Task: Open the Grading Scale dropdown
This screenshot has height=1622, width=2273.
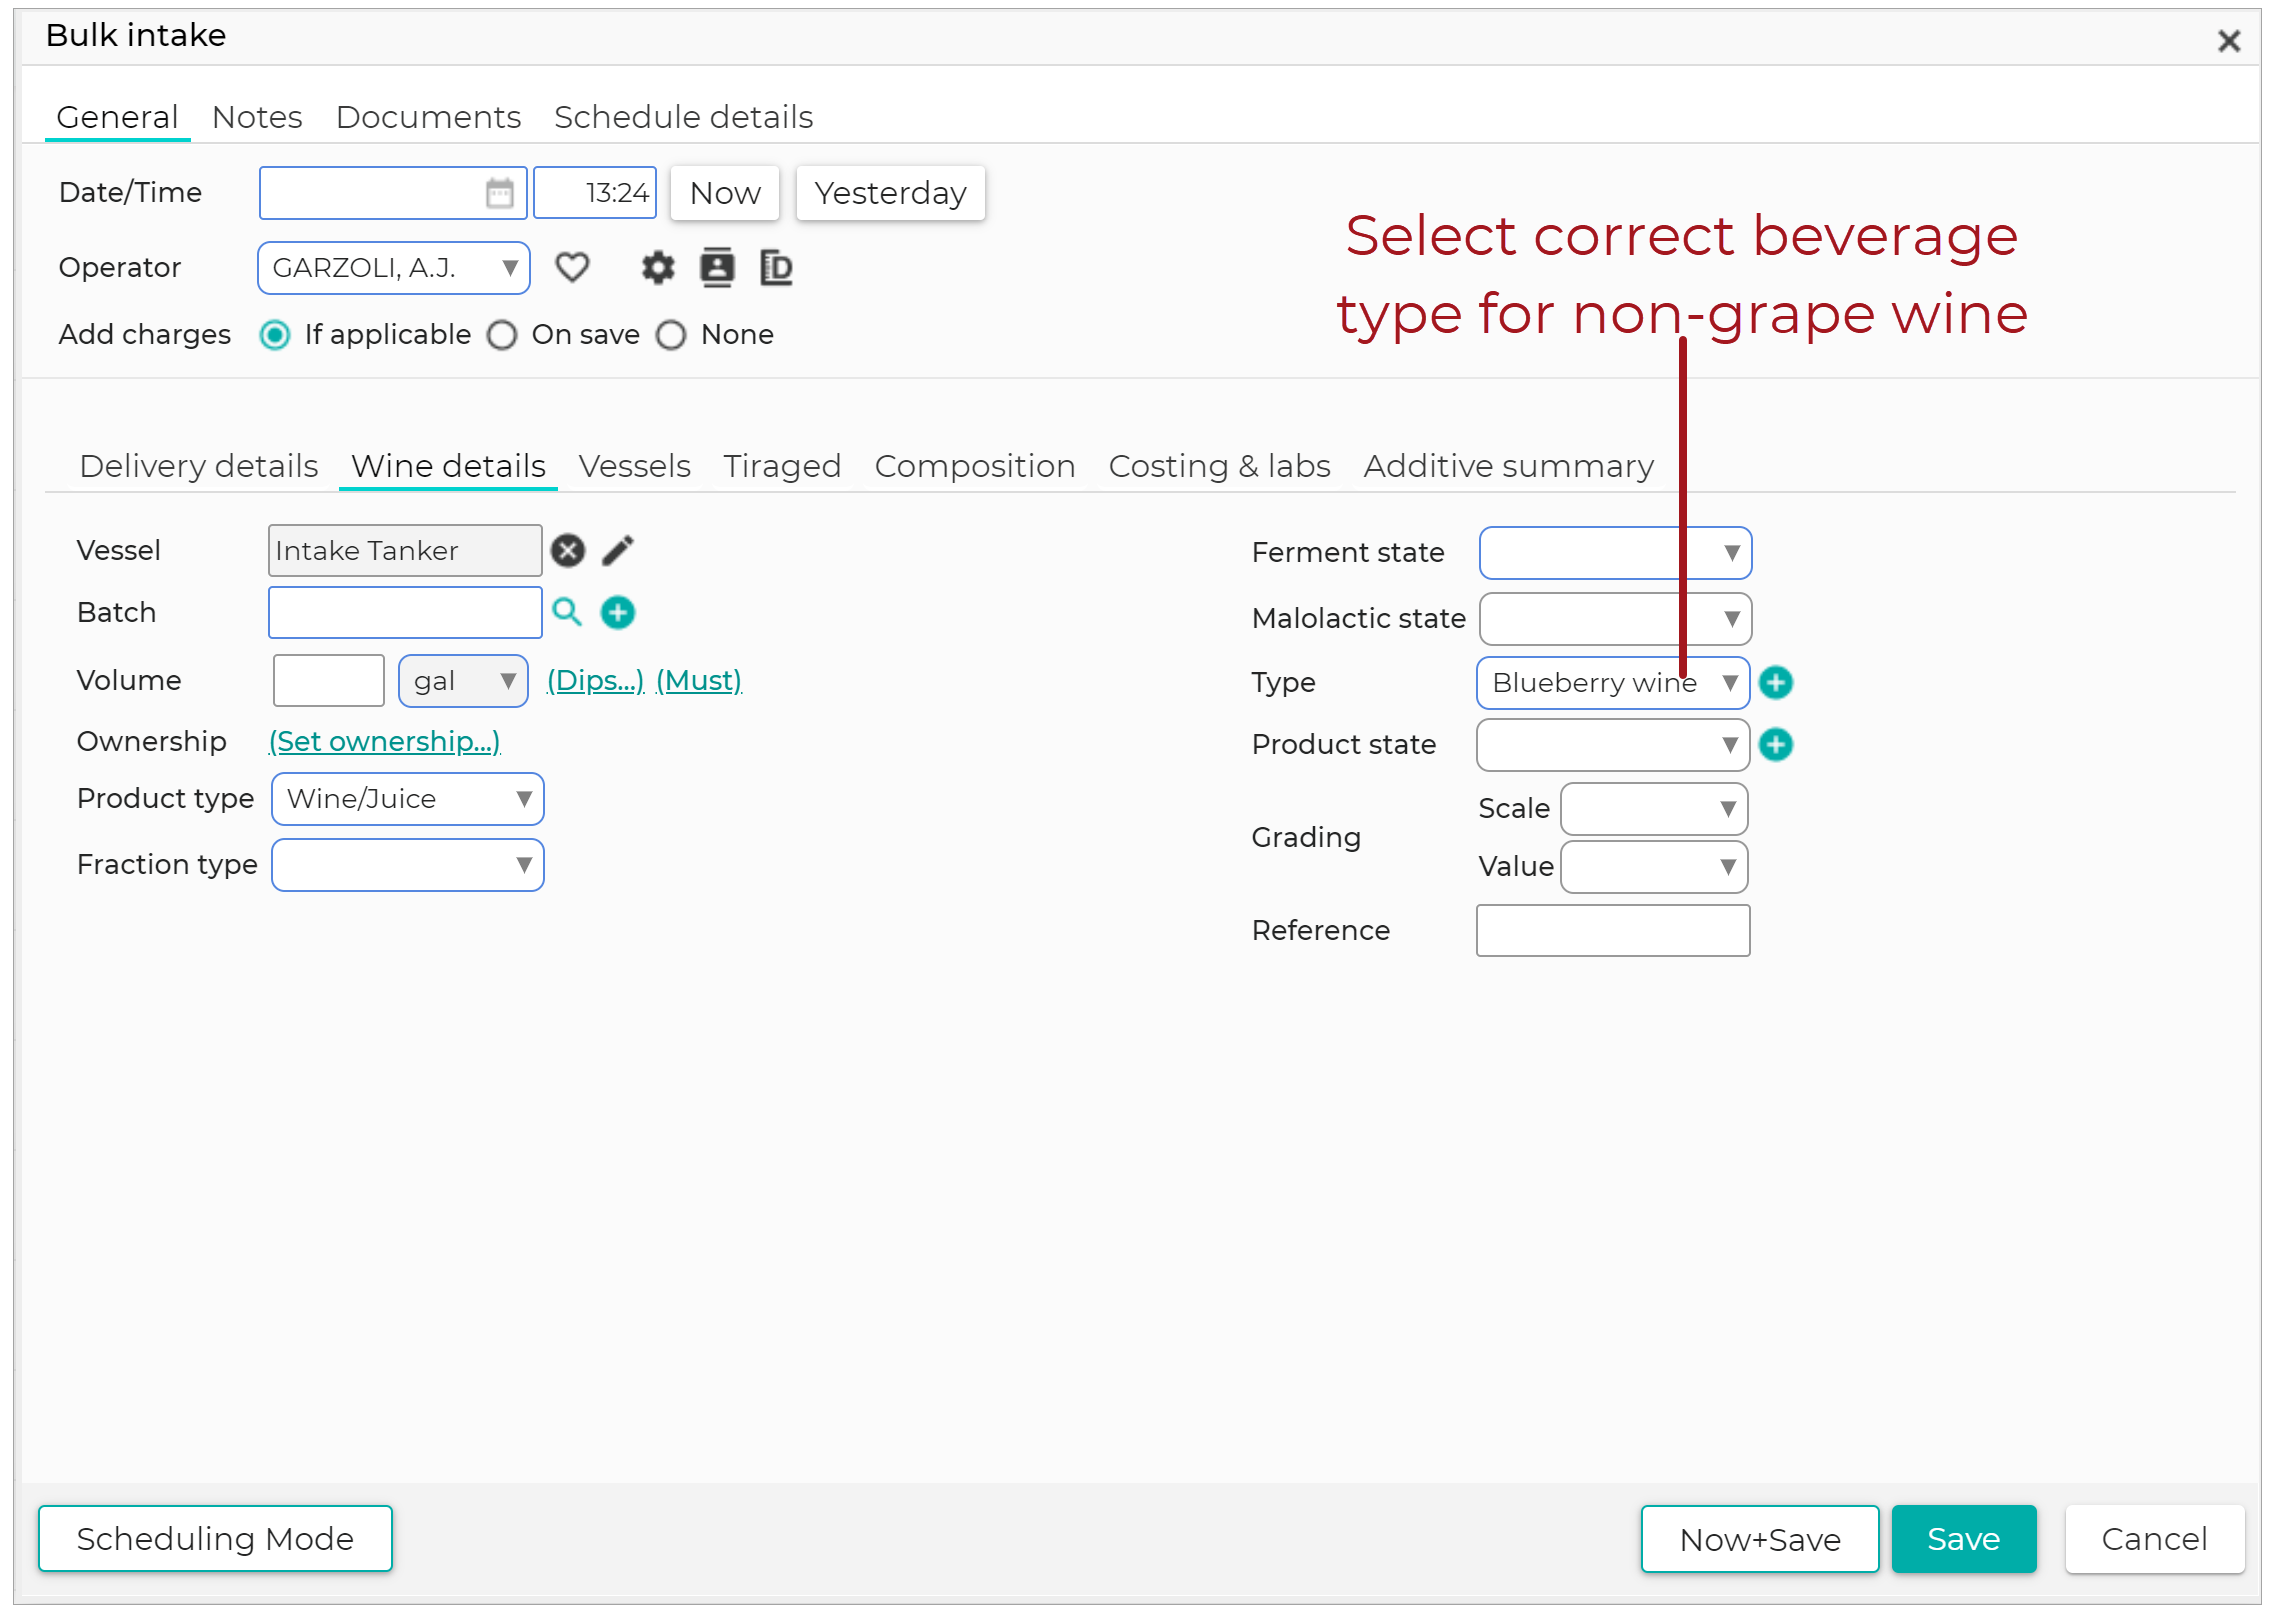Action: [1654, 809]
